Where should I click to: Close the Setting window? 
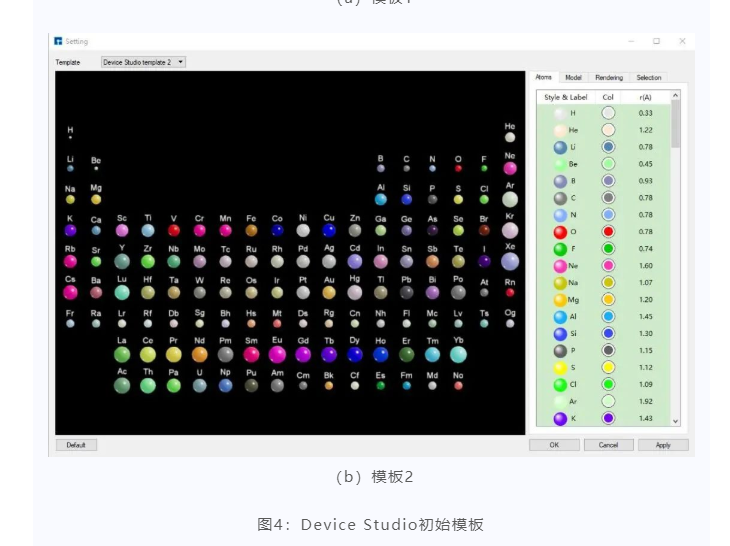682,41
